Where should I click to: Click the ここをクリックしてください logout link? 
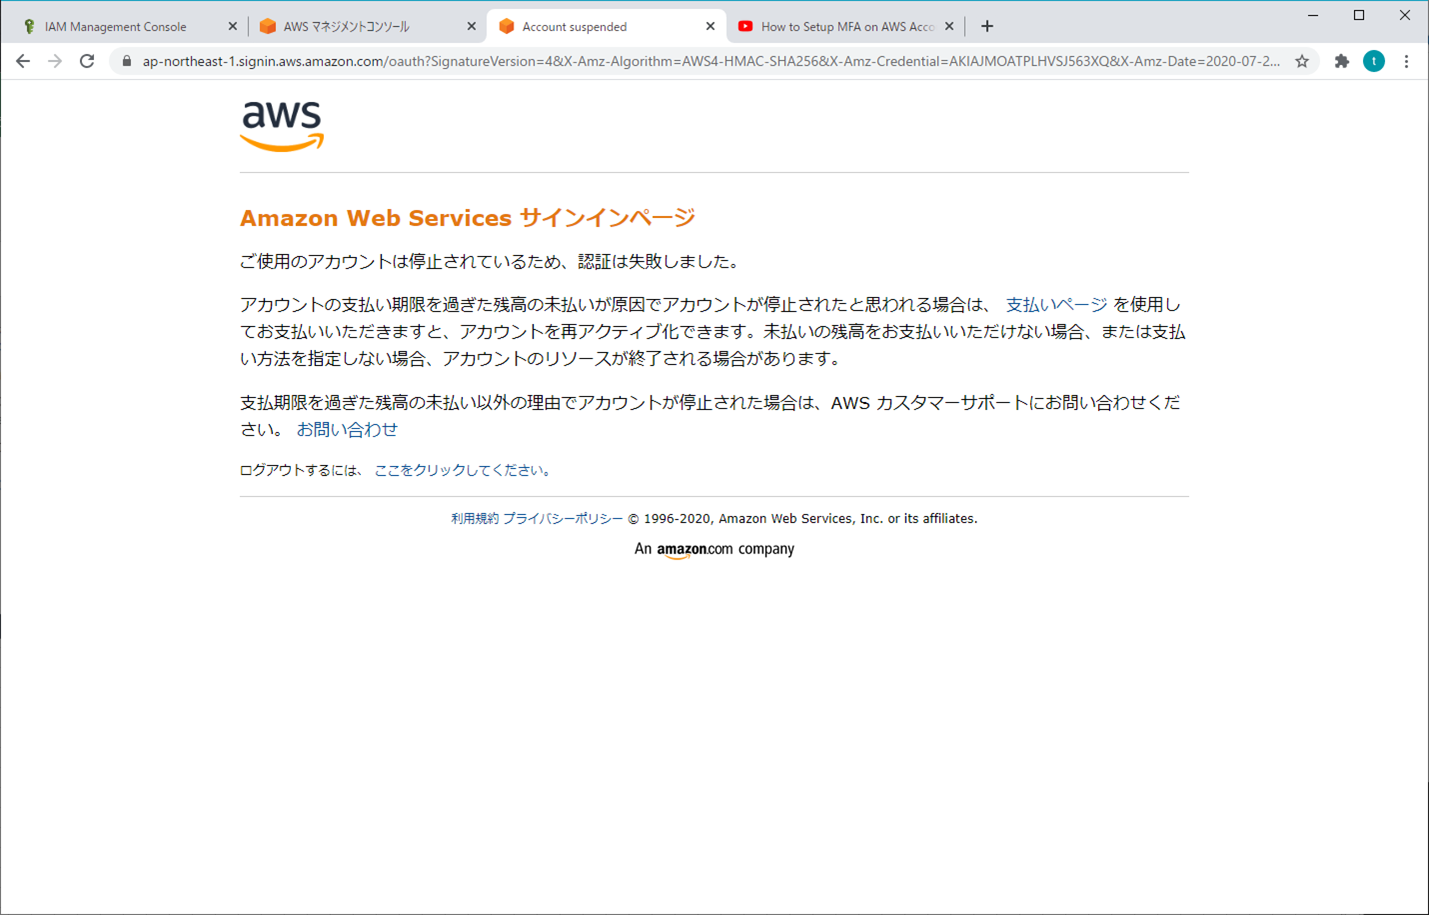463,470
